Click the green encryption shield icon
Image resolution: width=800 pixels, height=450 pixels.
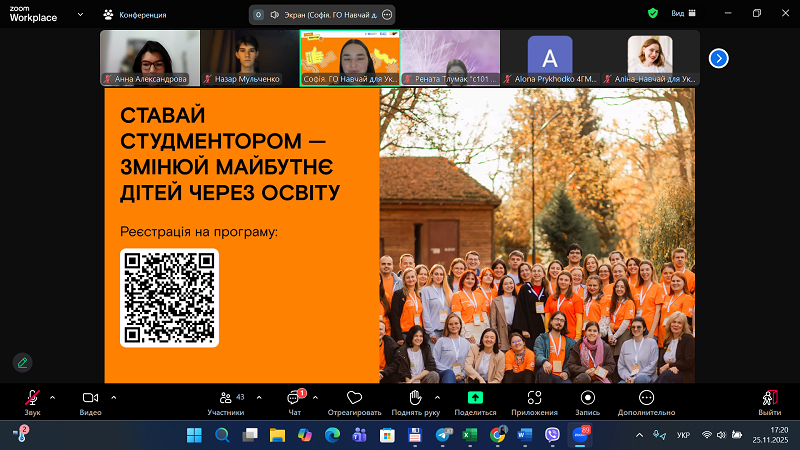click(653, 14)
